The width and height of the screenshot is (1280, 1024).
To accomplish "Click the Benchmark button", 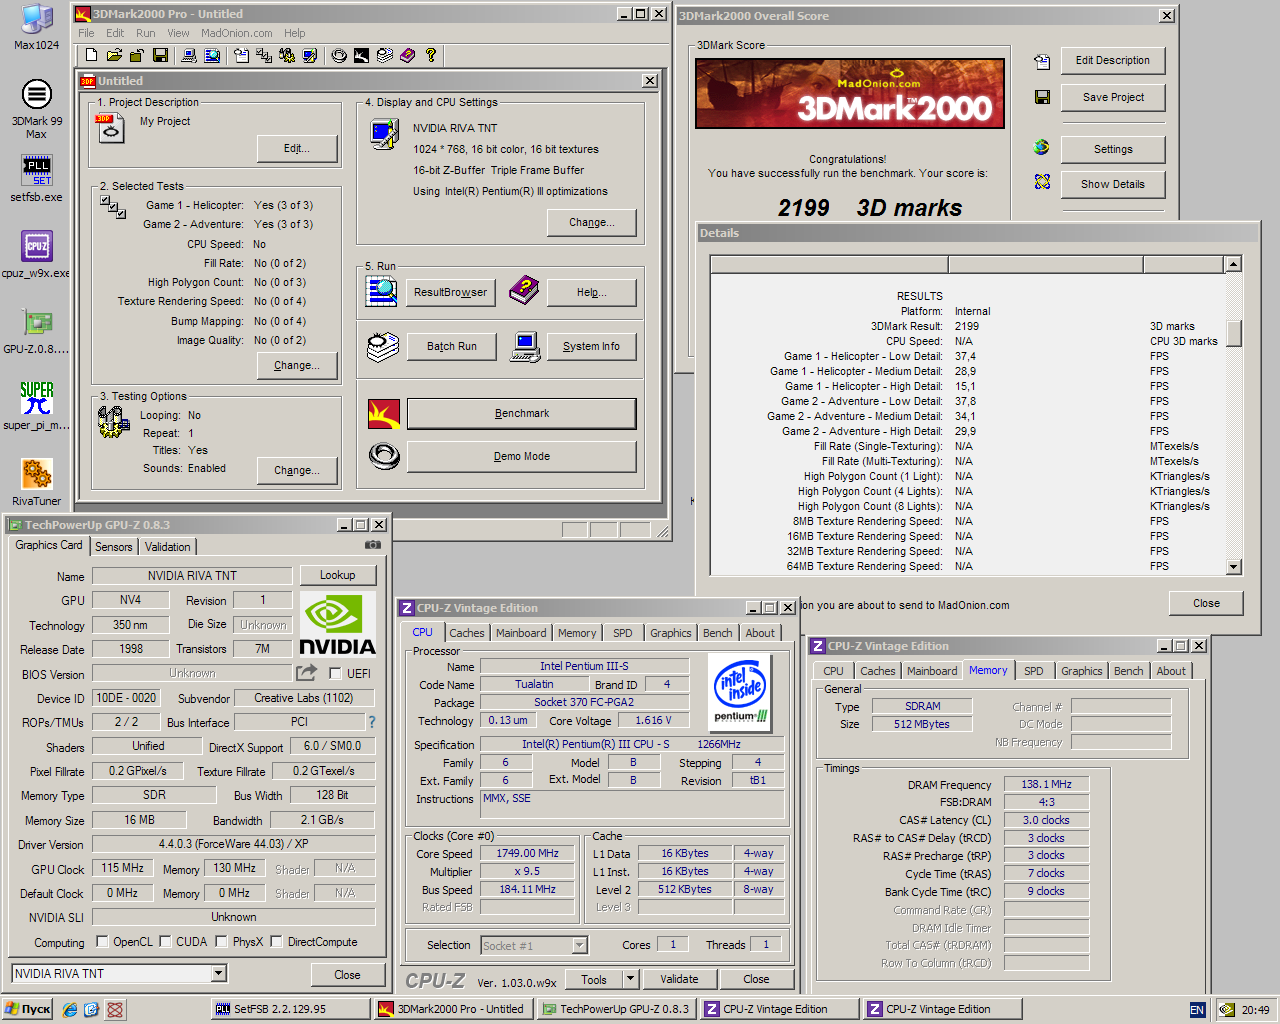I will 521,413.
